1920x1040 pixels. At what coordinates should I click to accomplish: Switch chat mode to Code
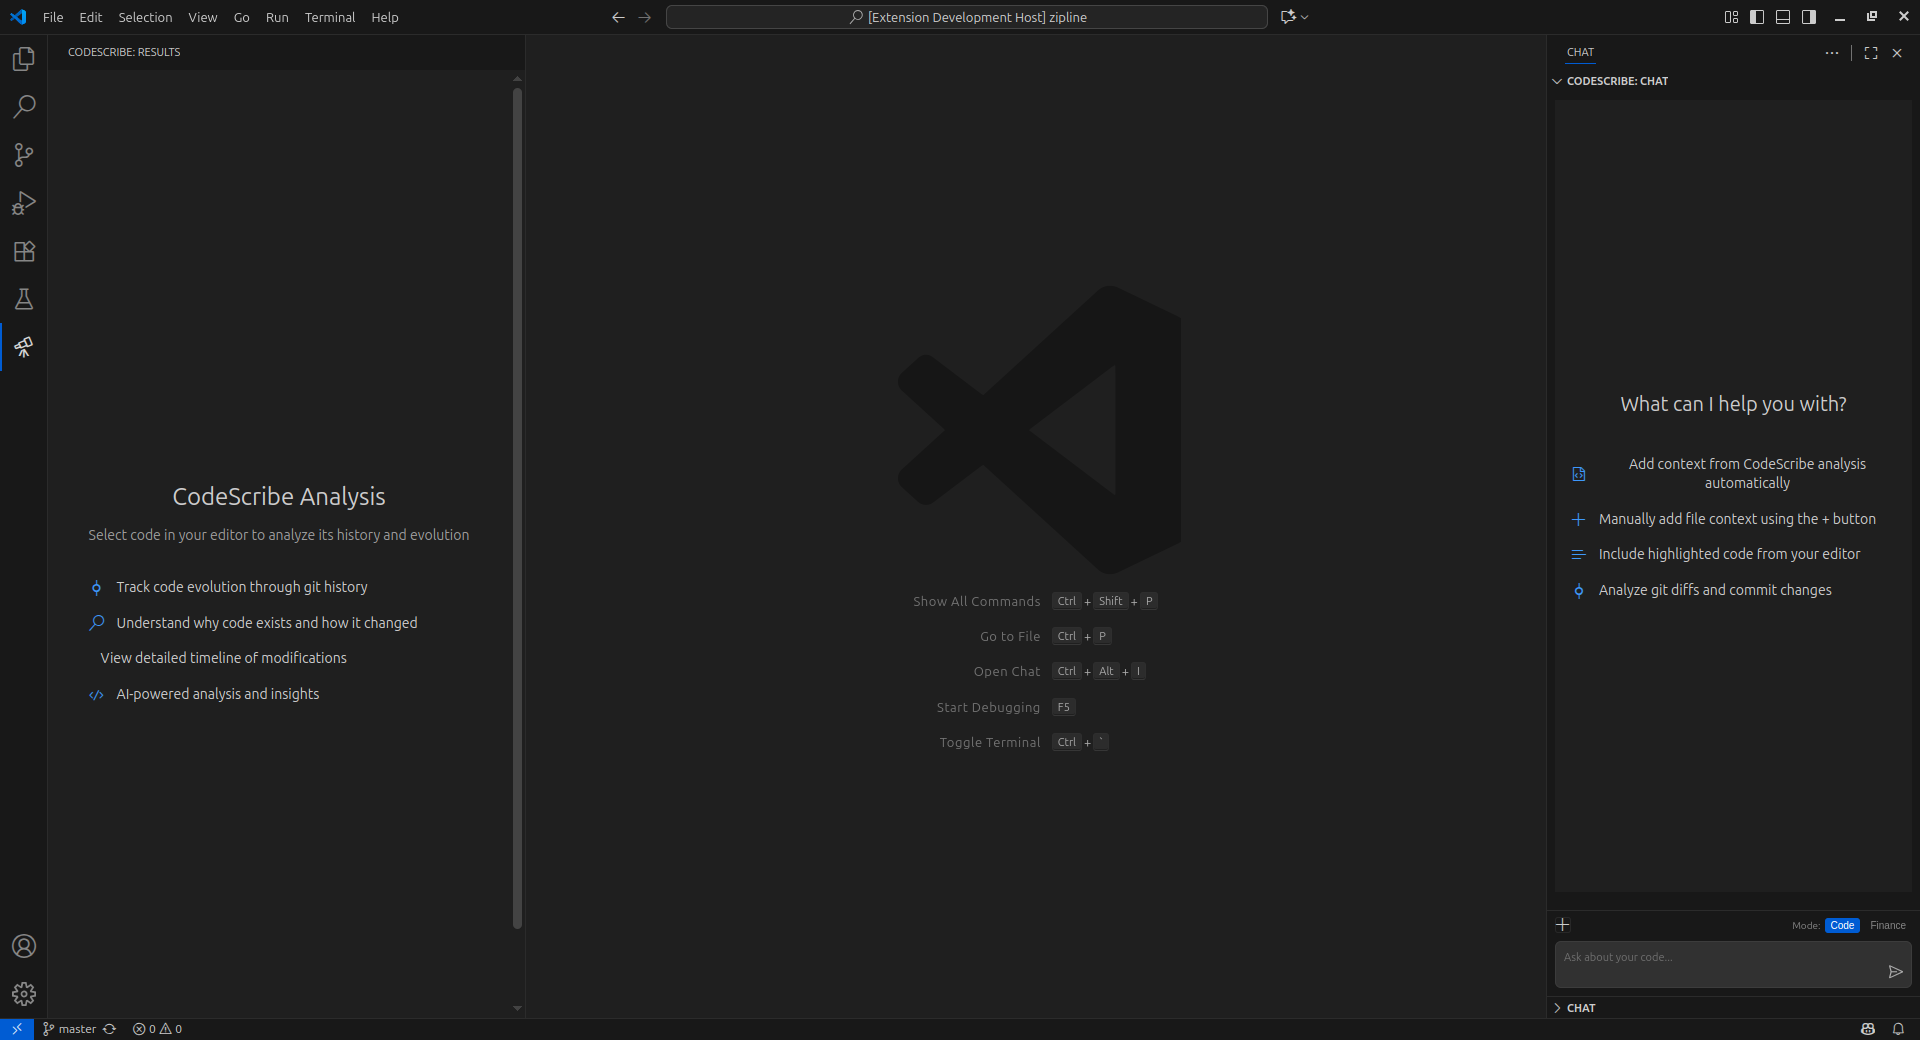pyautogui.click(x=1842, y=925)
